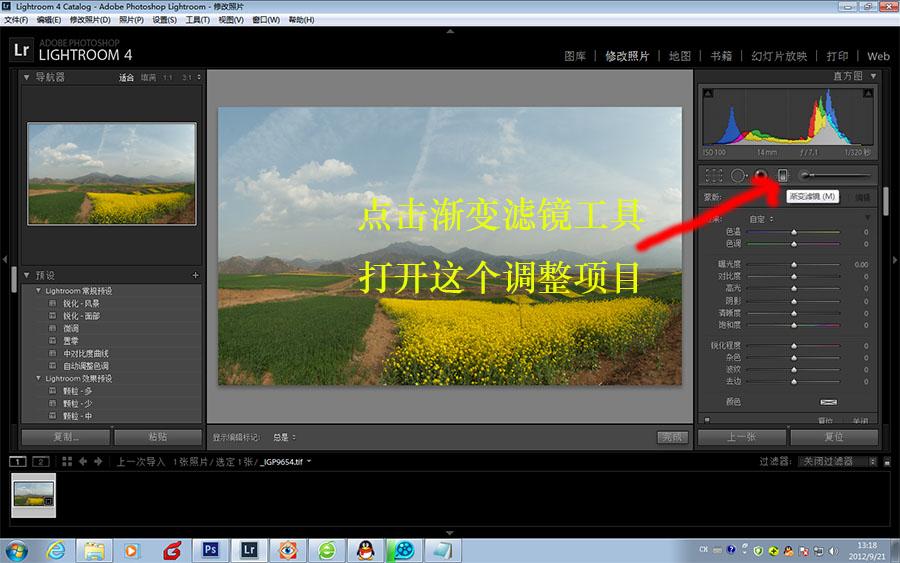This screenshot has height=563, width=900.
Task: Open the 显示编辑标记 总是 dropdown
Action: click(x=284, y=437)
